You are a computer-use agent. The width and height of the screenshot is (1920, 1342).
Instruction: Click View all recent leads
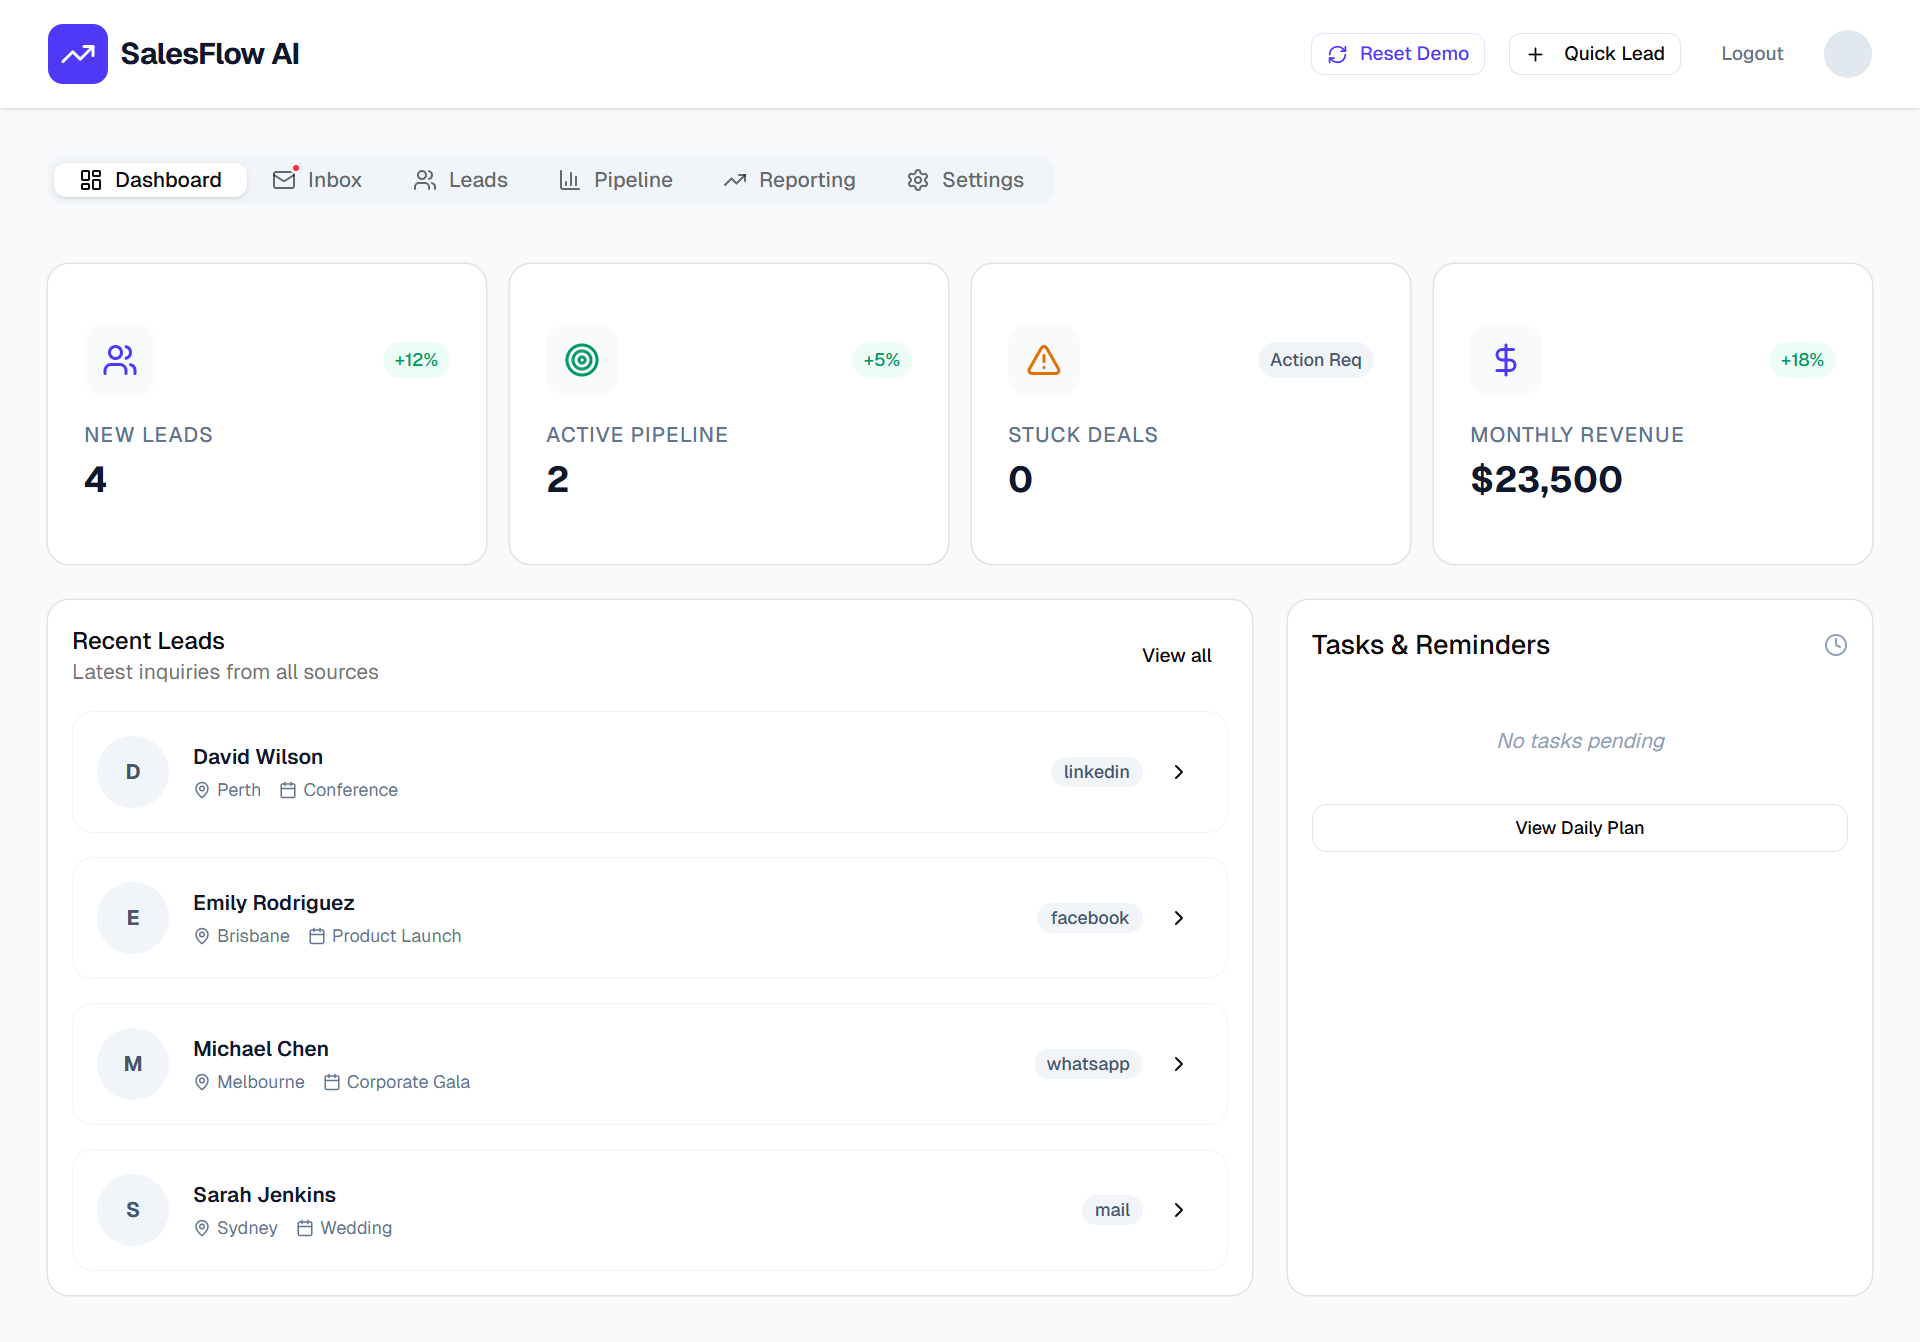1177,656
